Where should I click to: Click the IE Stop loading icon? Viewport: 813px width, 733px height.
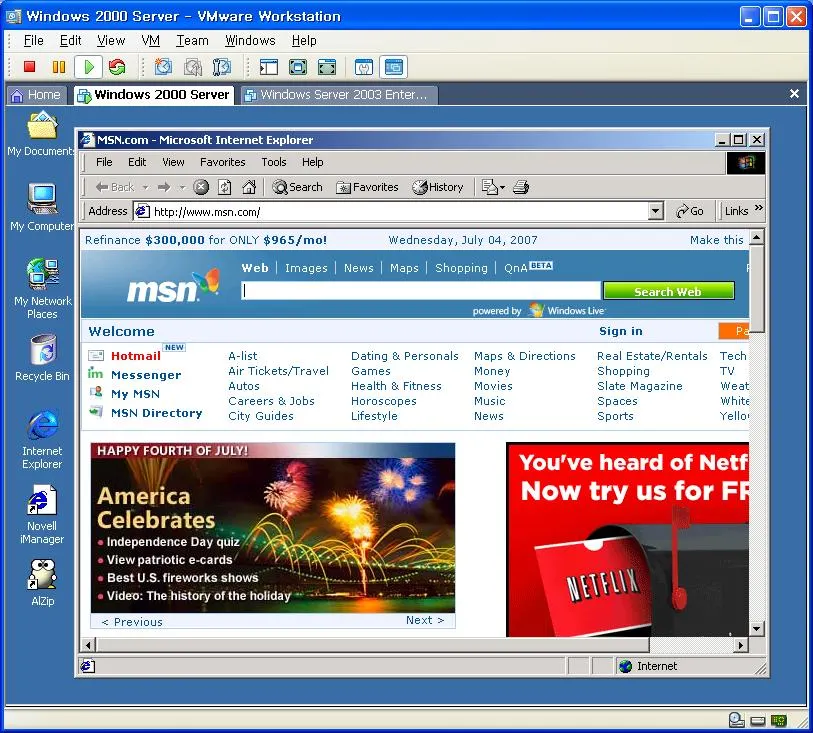[201, 187]
